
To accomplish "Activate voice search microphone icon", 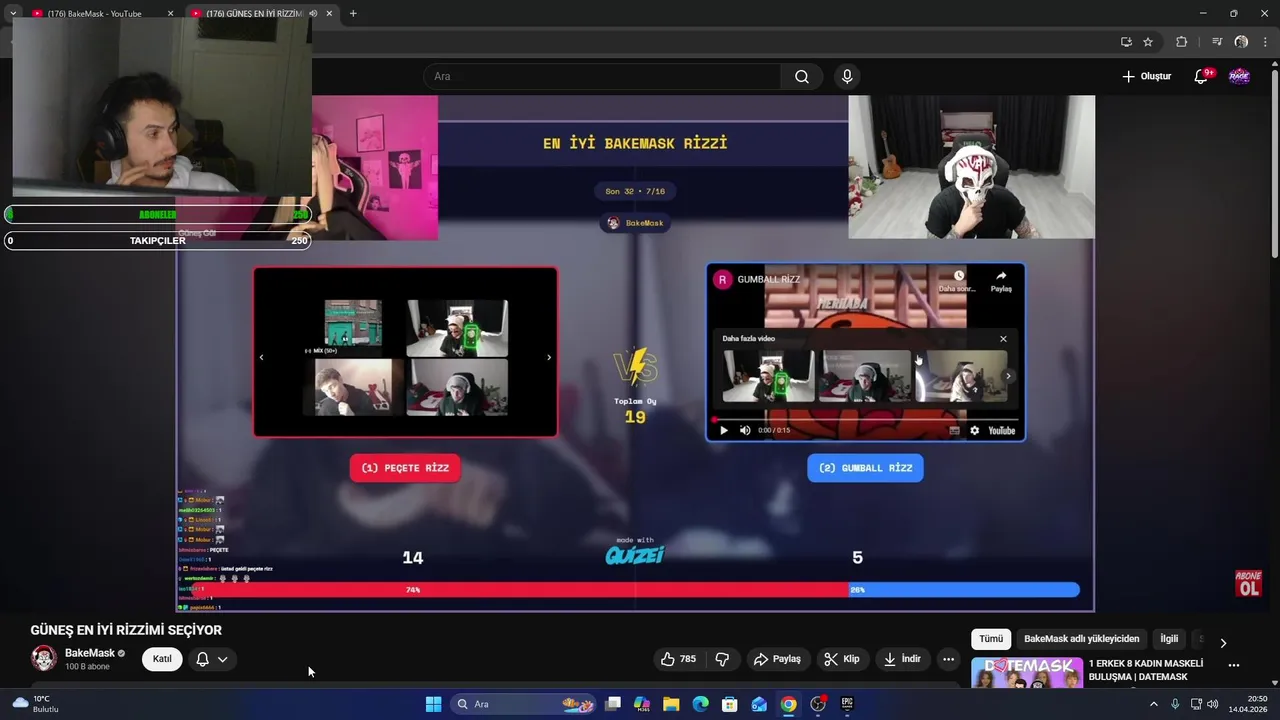I will tap(847, 77).
